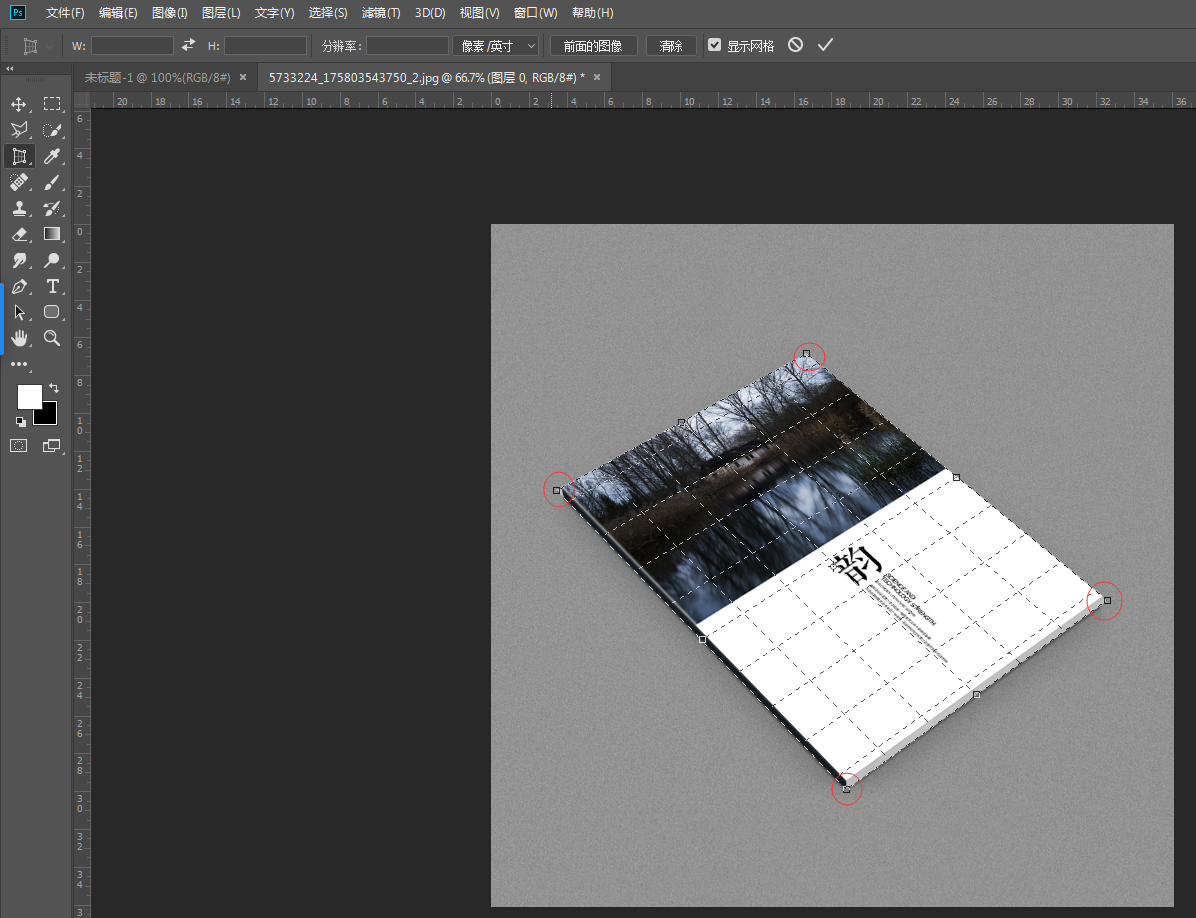1196x918 pixels.
Task: Close the 5733224_175803543750_2.jpg tab
Action: (x=597, y=77)
